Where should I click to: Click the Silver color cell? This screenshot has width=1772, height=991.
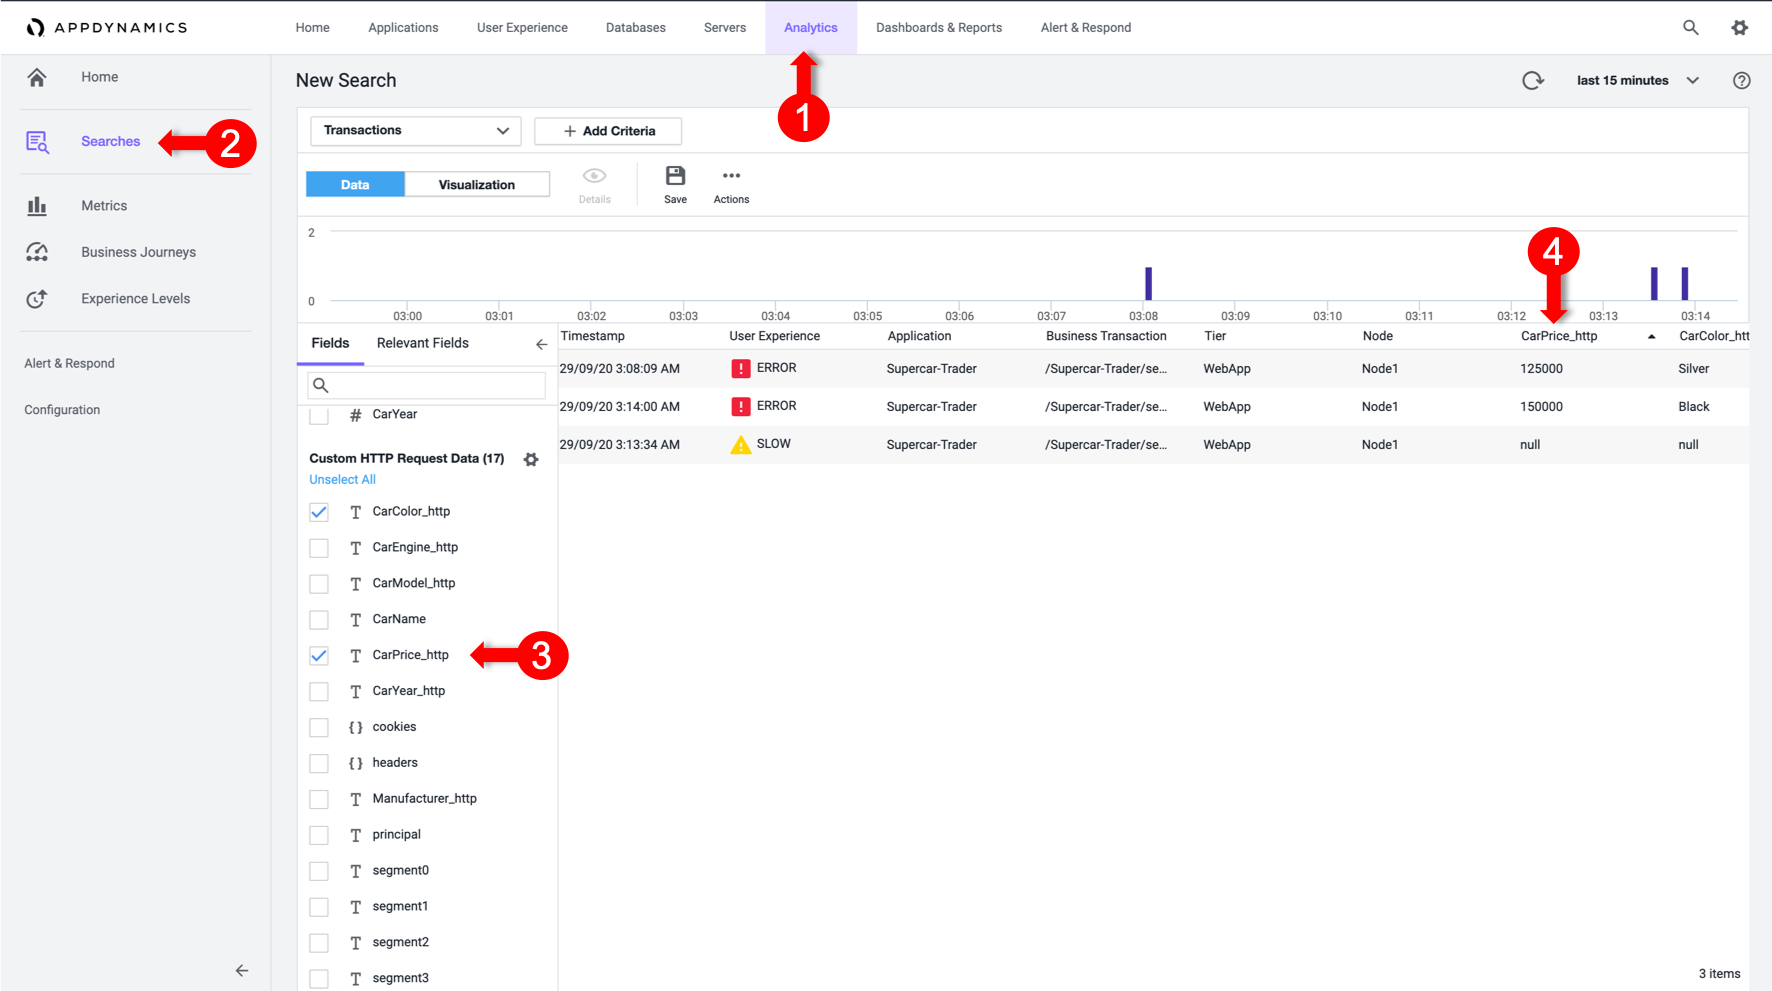pyautogui.click(x=1694, y=369)
